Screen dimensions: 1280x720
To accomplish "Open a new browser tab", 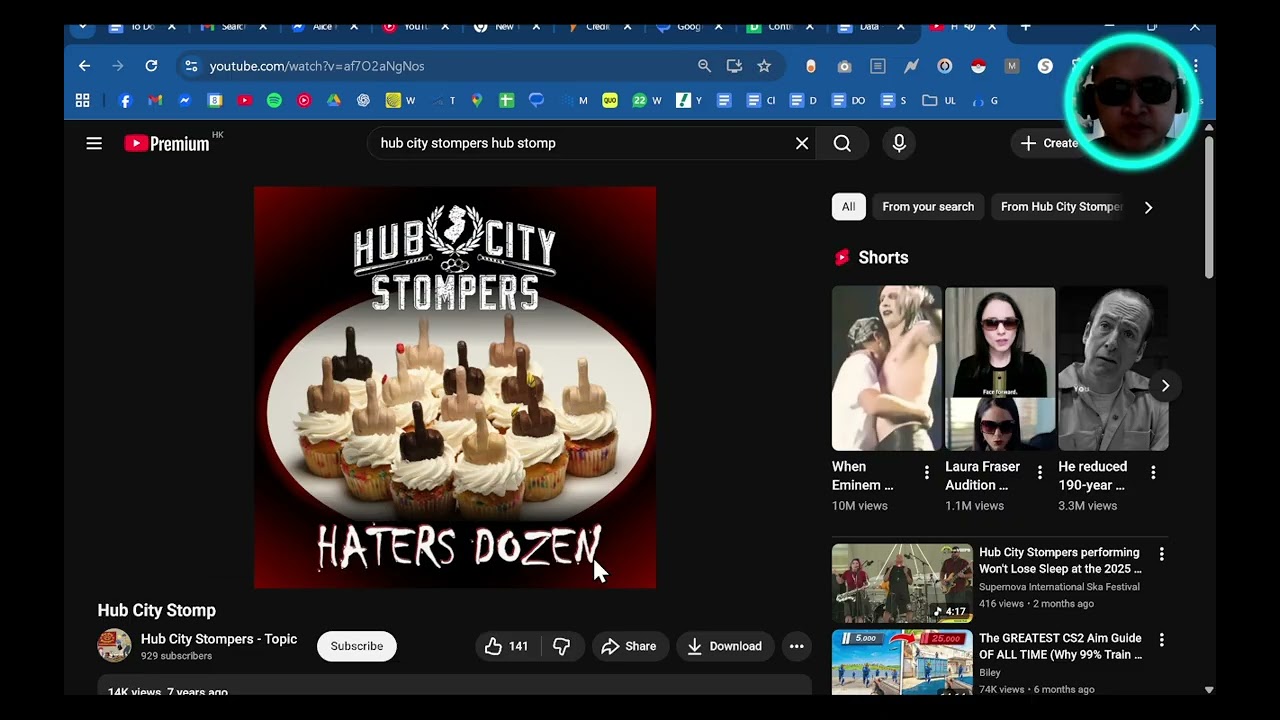I will (1025, 27).
